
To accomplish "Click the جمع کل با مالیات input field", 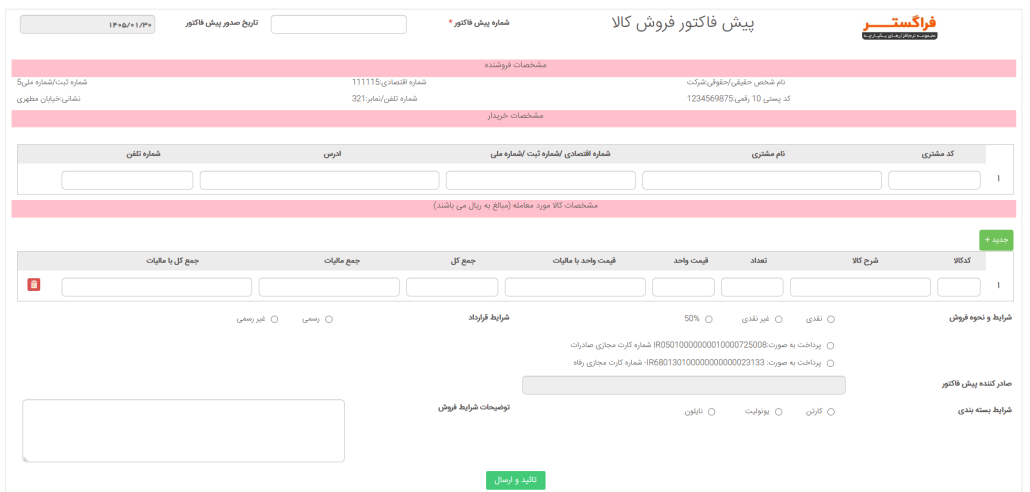I will (157, 287).
